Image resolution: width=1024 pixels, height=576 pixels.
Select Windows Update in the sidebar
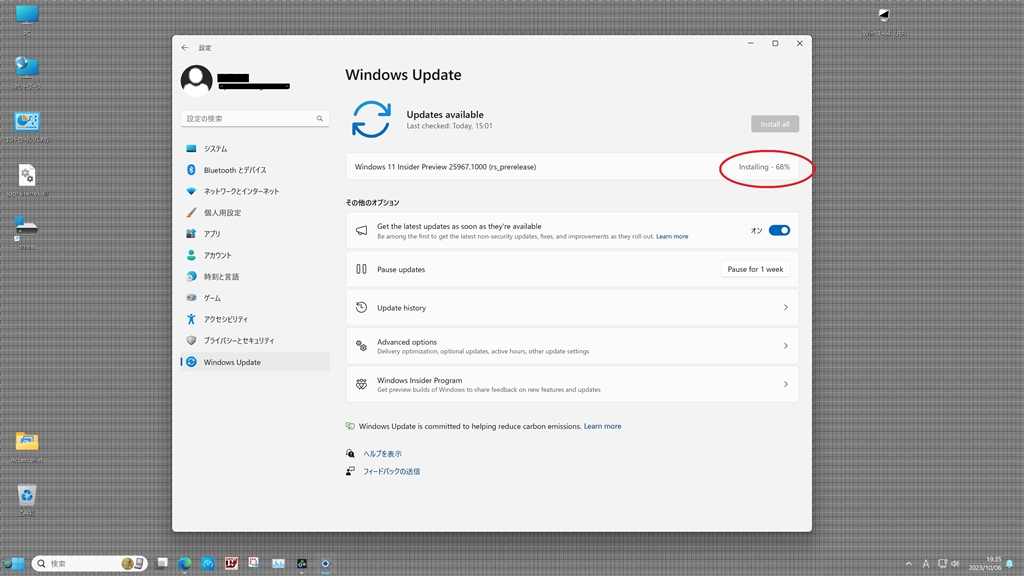(x=255, y=362)
